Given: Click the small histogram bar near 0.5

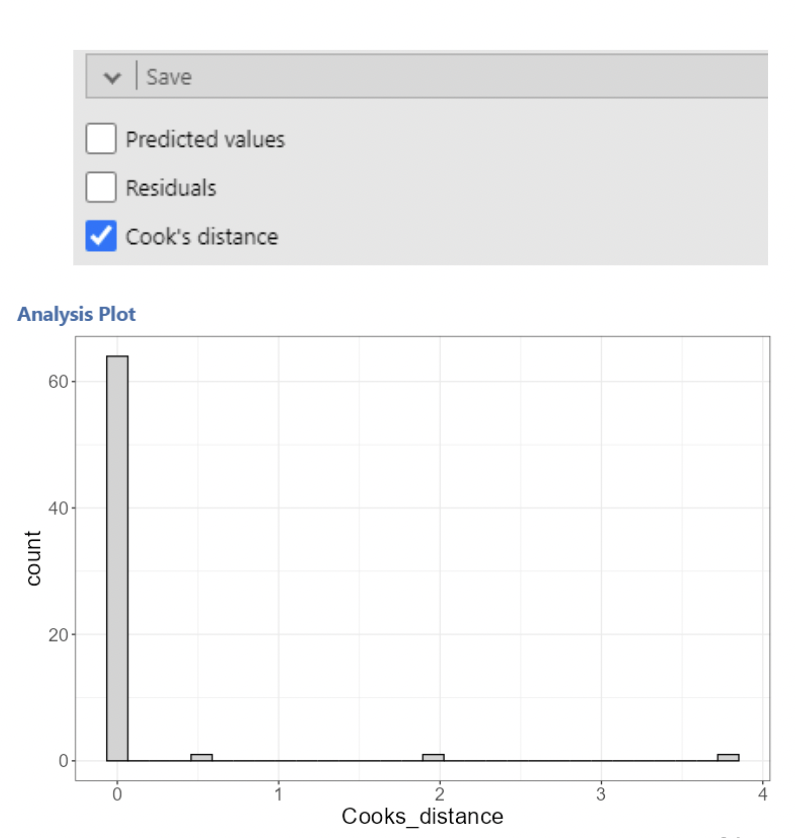Looking at the screenshot, I should [x=201, y=757].
